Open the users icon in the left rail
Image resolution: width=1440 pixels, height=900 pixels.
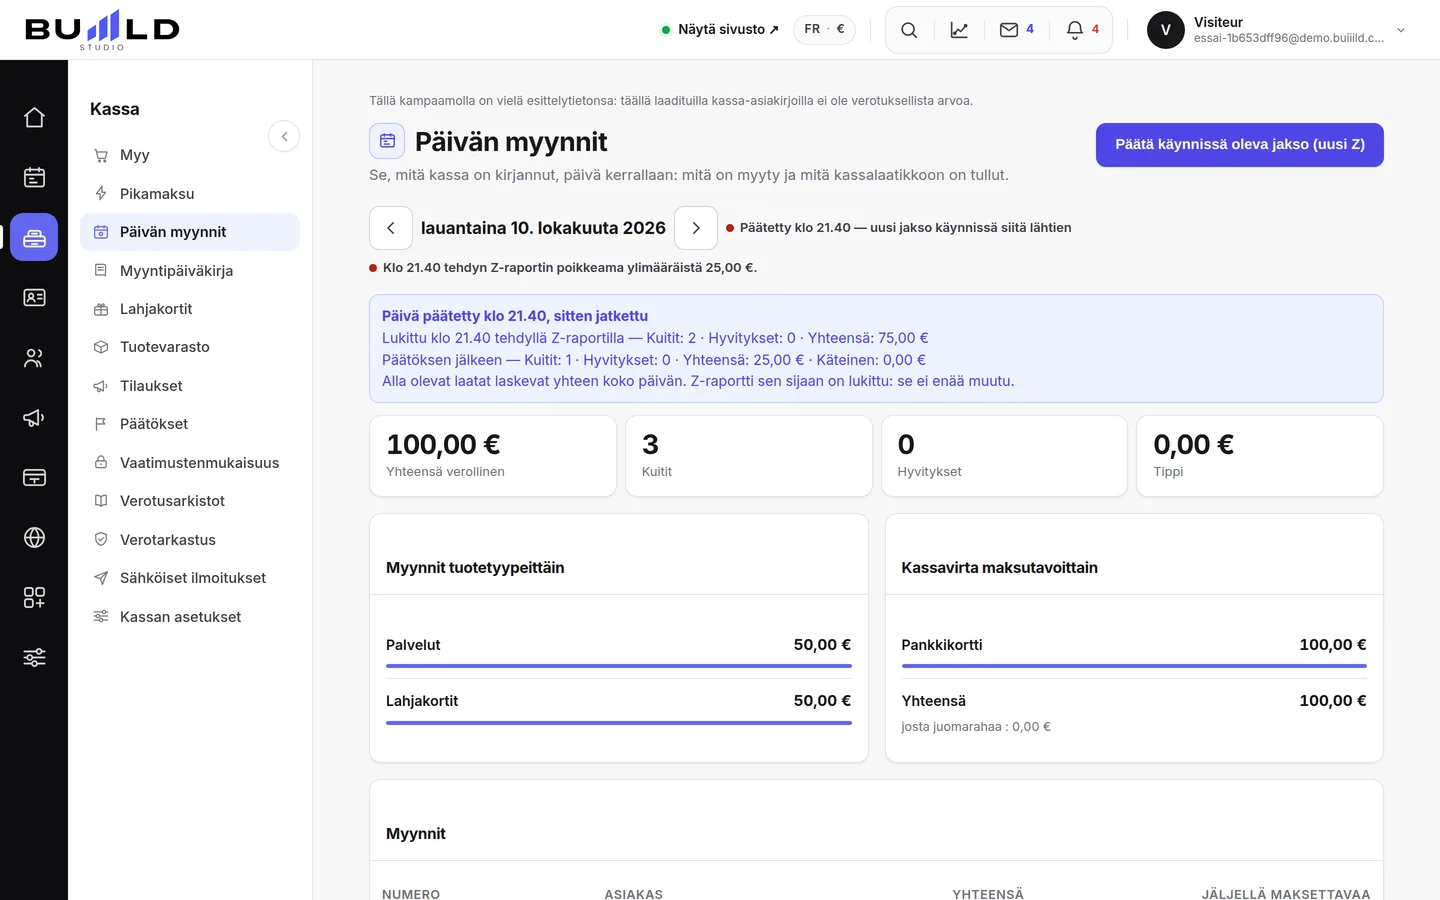tap(34, 357)
